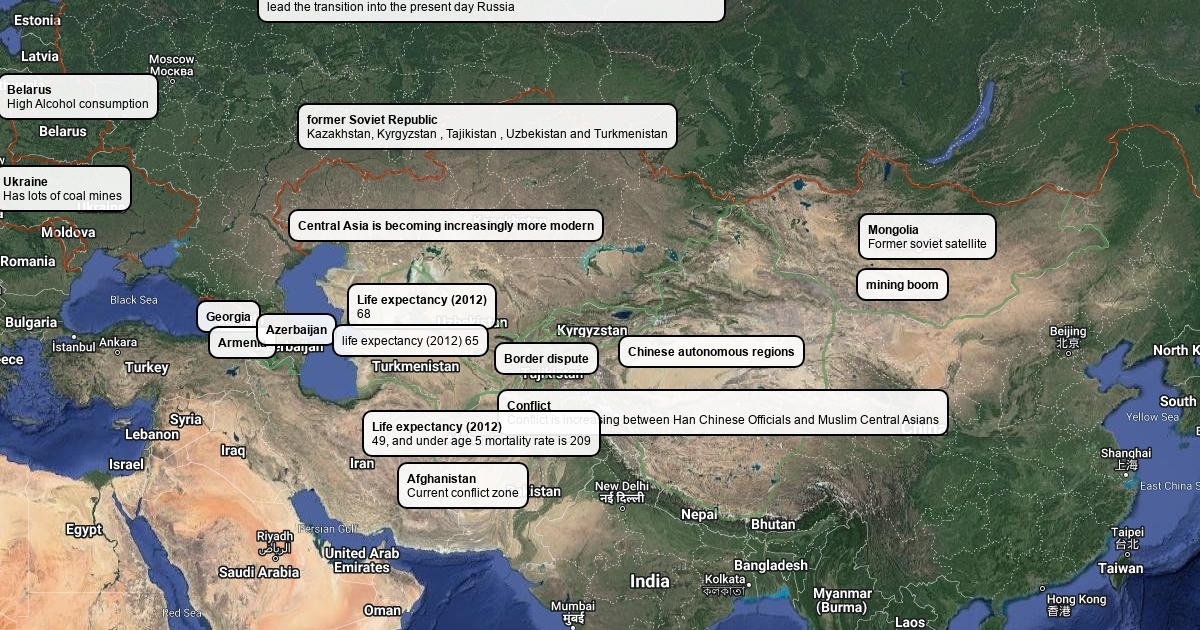
Task: Select the Saudi Arabia country name
Action: pos(259,573)
